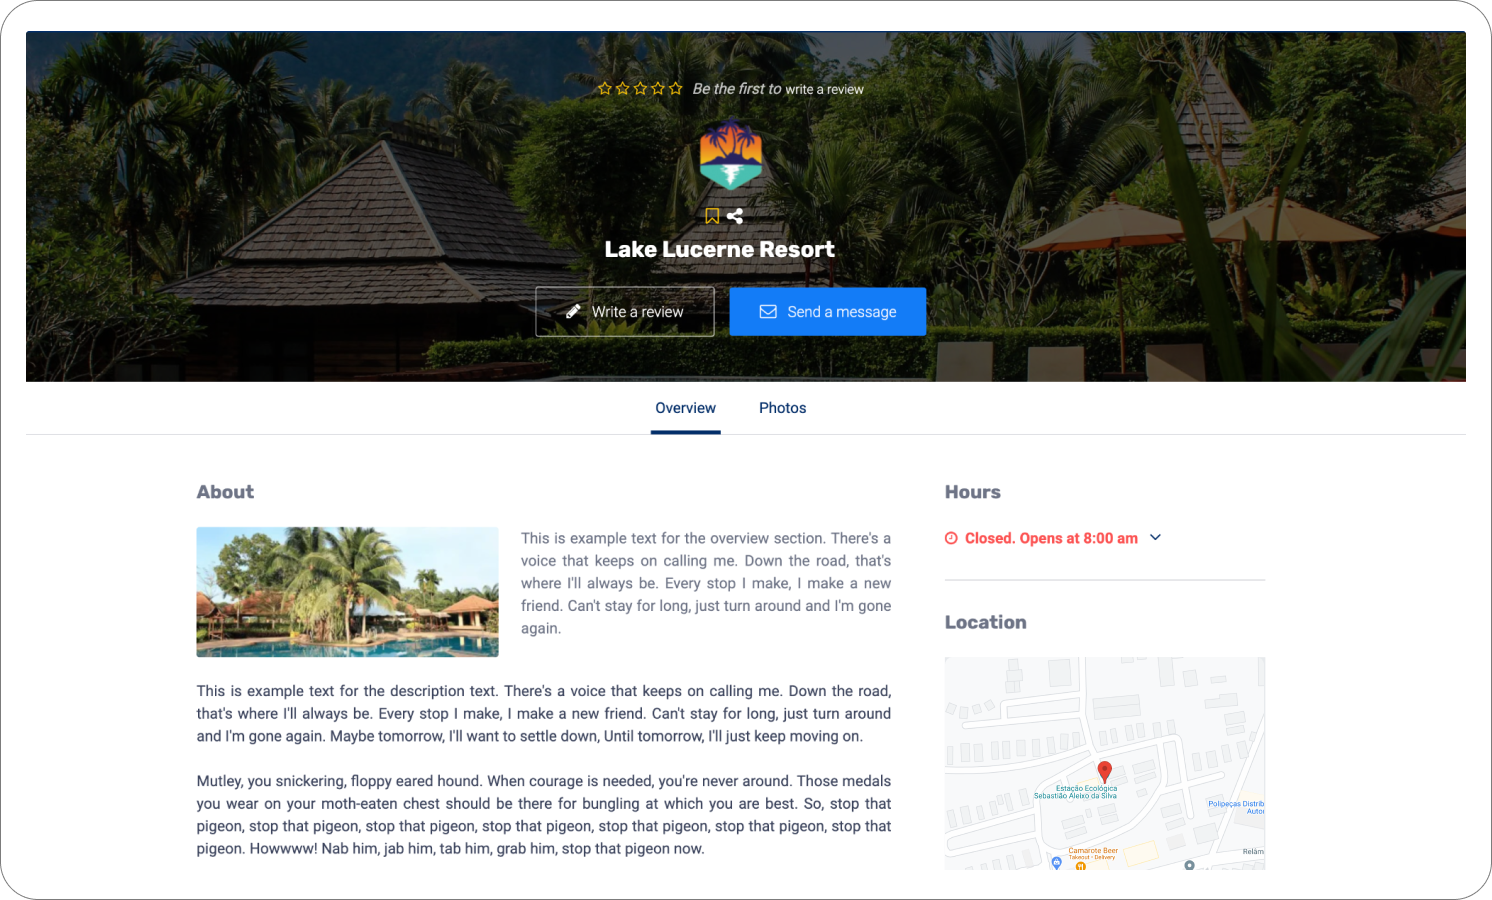Viewport: 1492px width, 900px height.
Task: Open the resort pool thumbnail image
Action: 347,592
